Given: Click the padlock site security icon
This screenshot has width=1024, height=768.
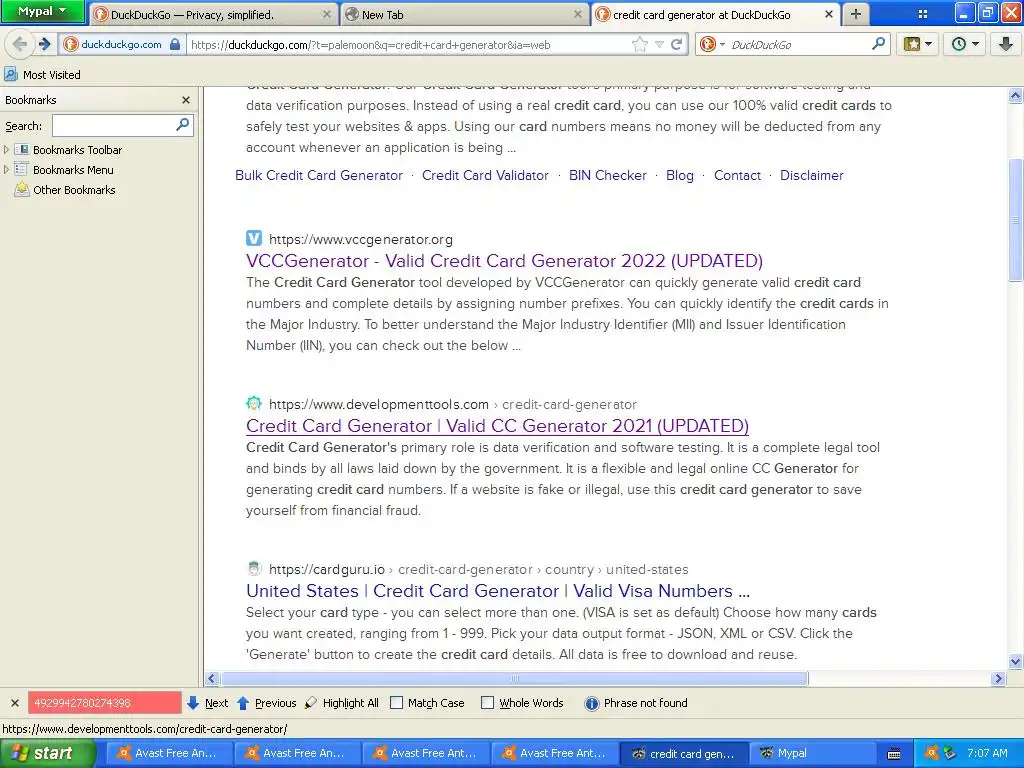Looking at the screenshot, I should [x=174, y=44].
